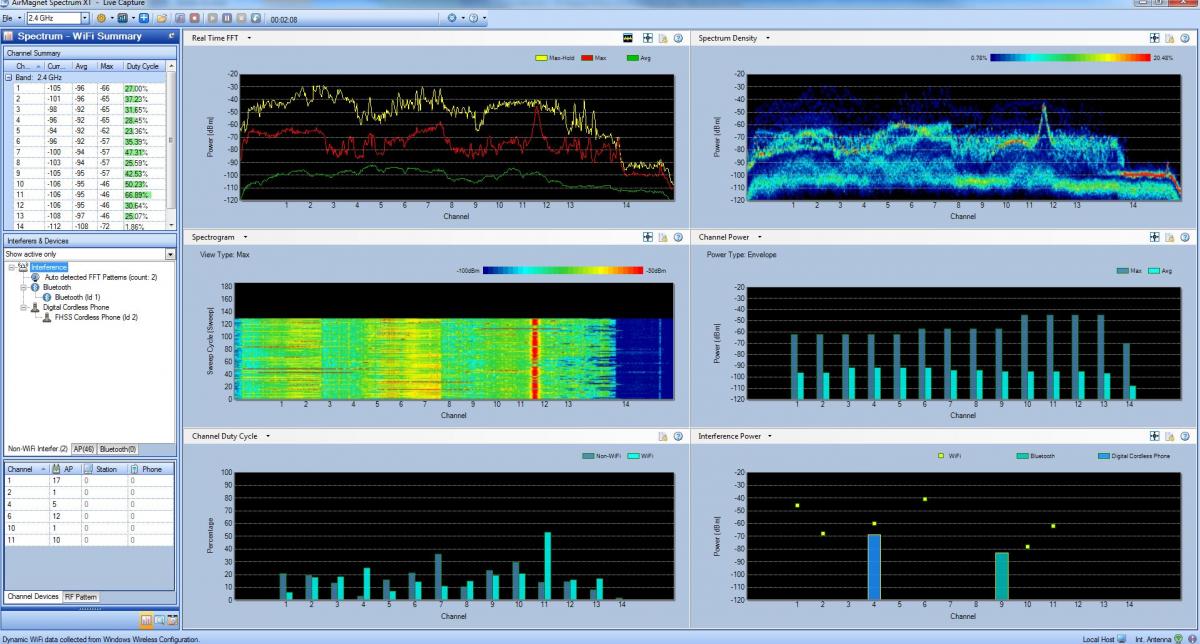The image size is (1200, 644).
Task: Switch to the AP(46) tab
Action: 83,449
